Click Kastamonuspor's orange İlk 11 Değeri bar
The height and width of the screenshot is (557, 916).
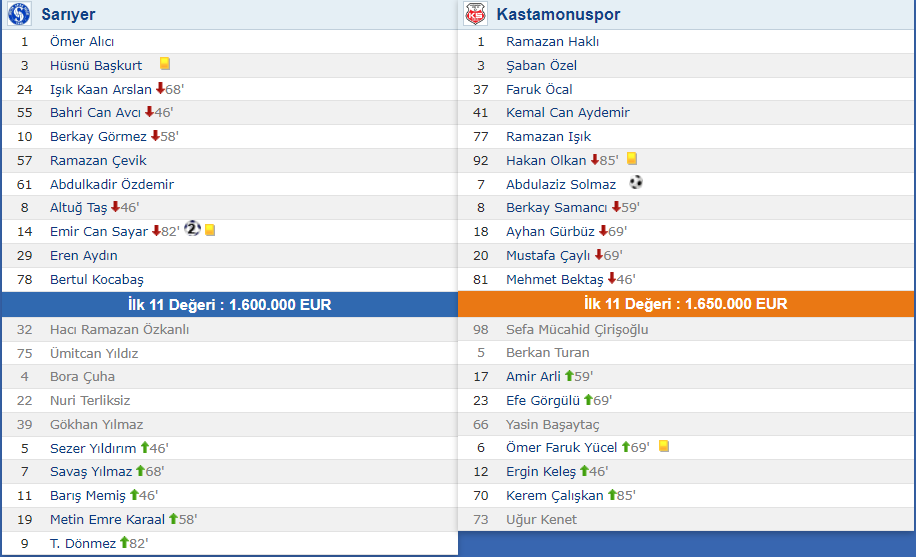[x=686, y=304]
